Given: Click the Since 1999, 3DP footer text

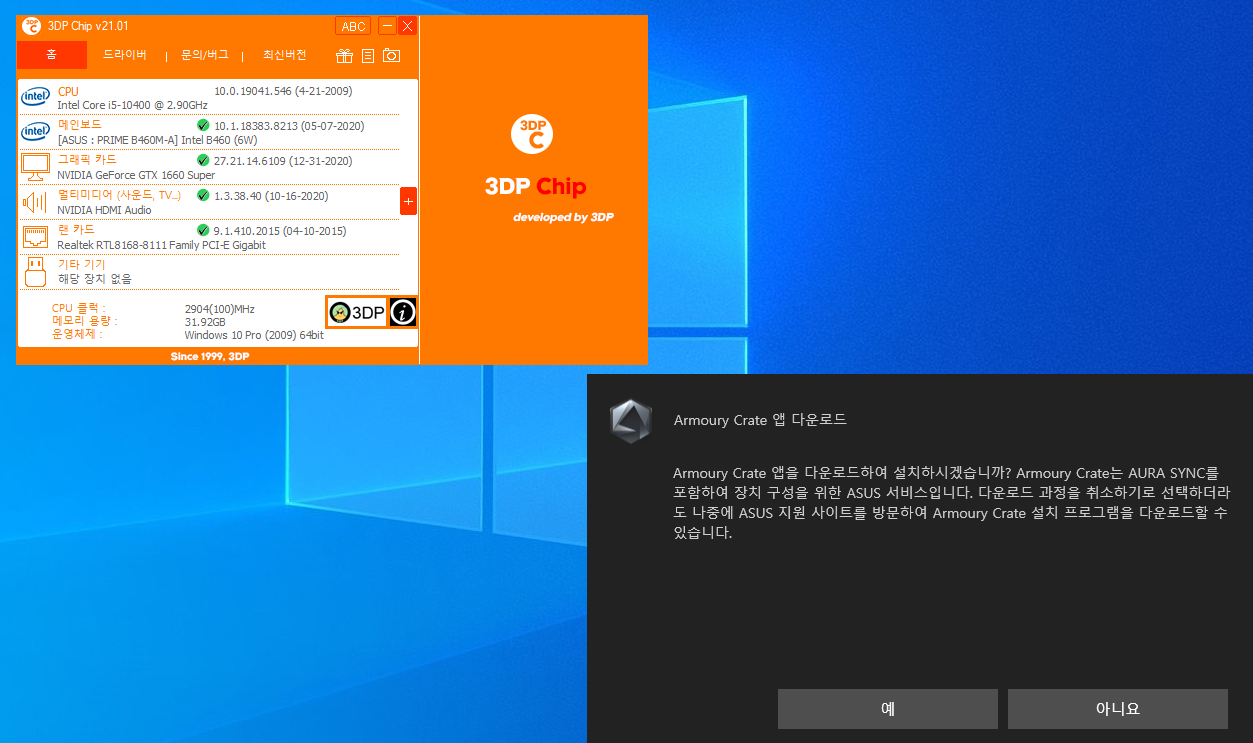Looking at the screenshot, I should (210, 356).
